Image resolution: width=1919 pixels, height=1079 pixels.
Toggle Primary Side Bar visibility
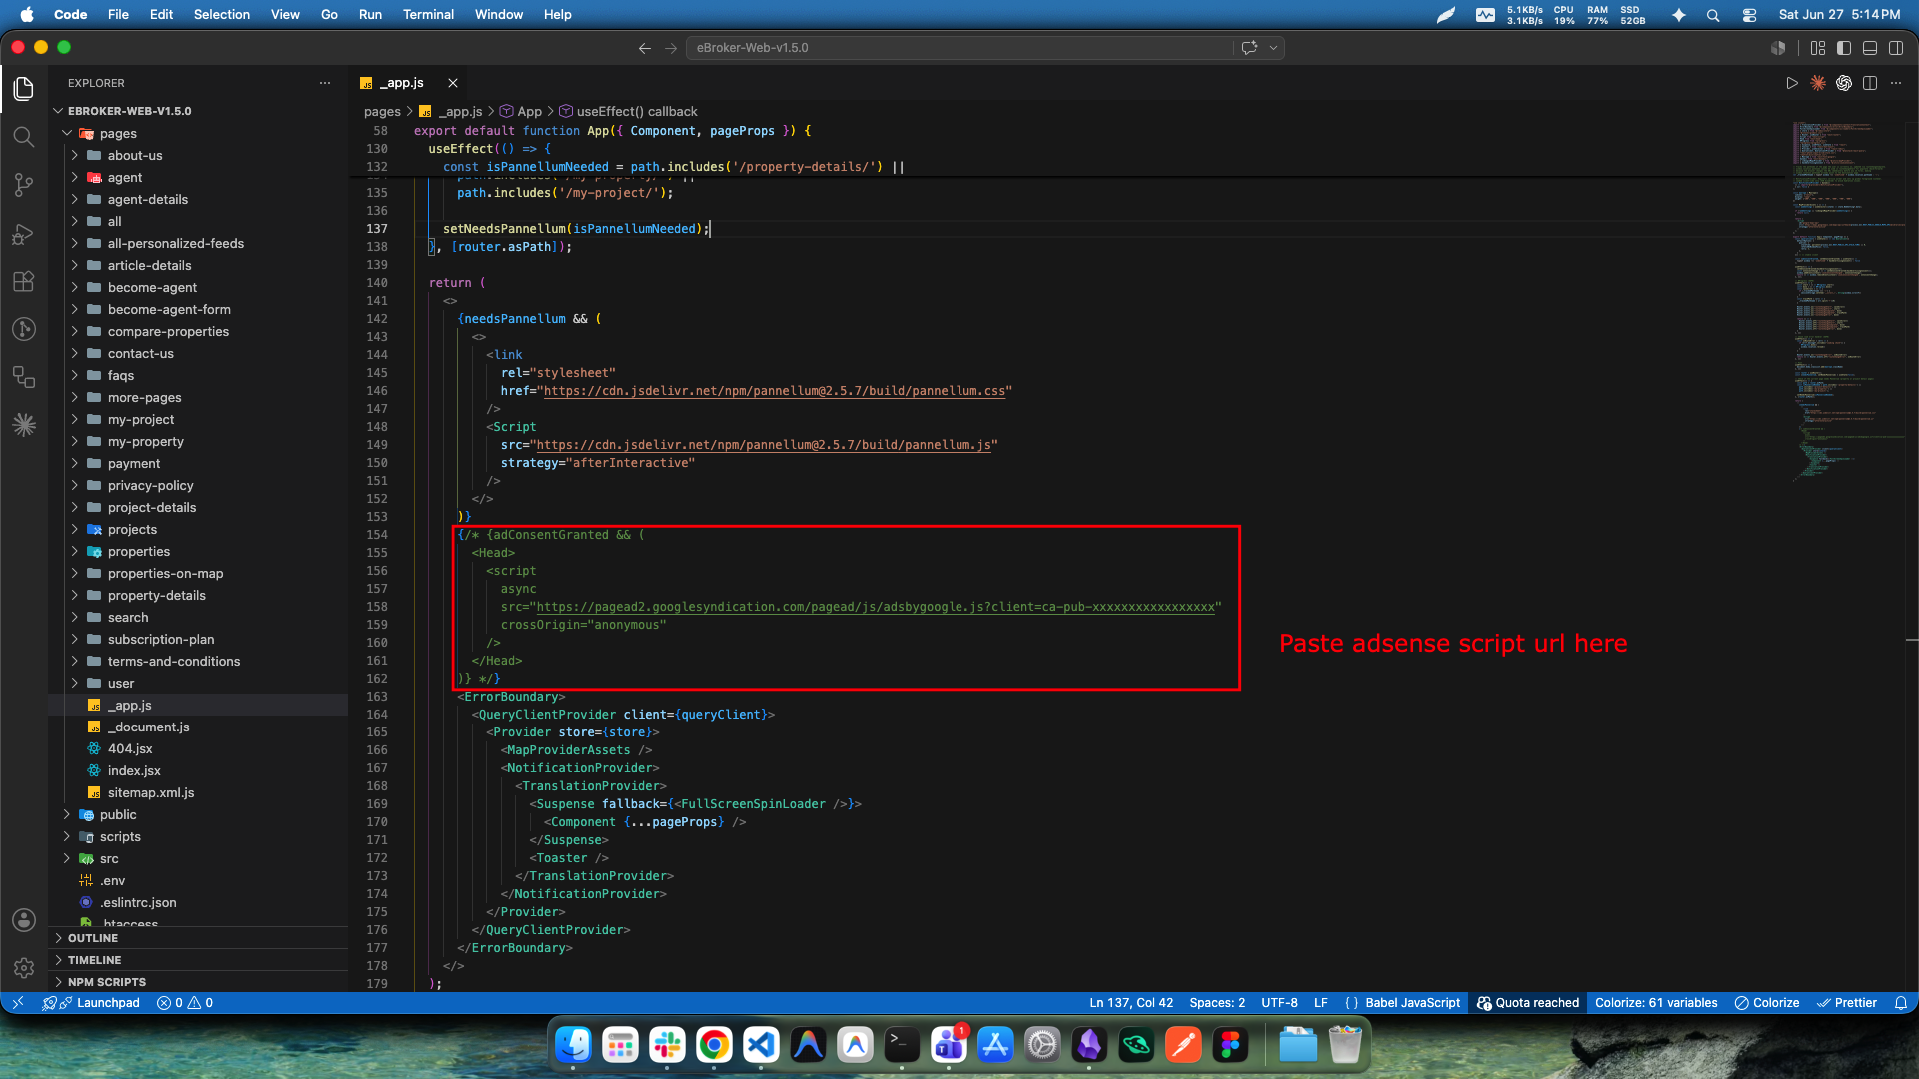(x=1844, y=48)
